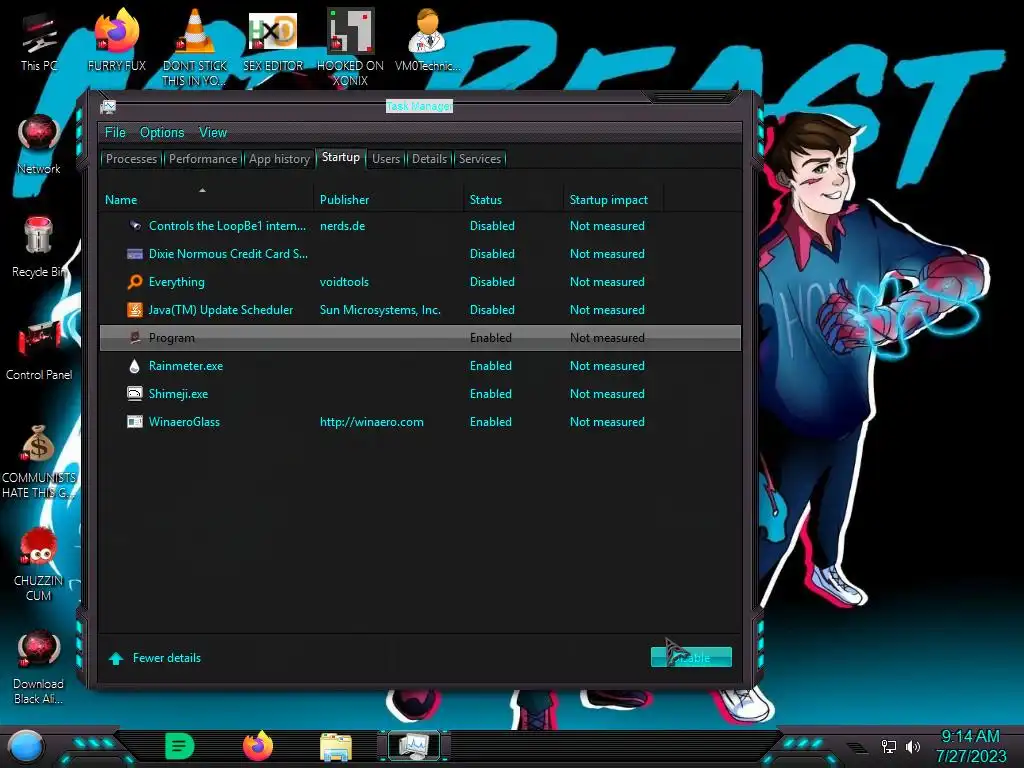Click the Start orb button
The image size is (1024, 768).
[x=25, y=746]
